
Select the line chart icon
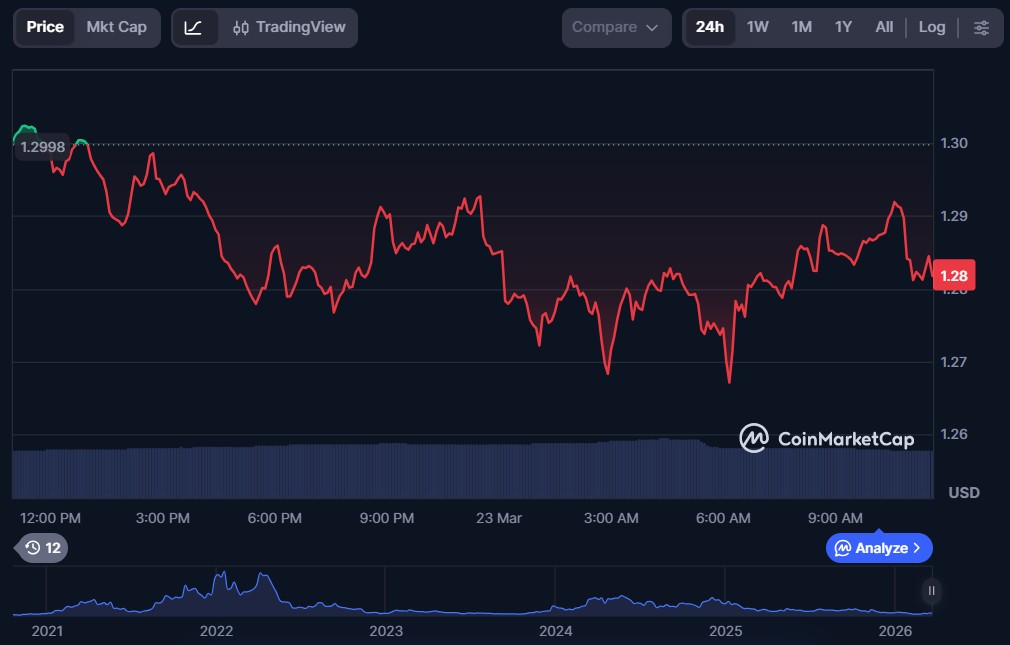point(194,27)
